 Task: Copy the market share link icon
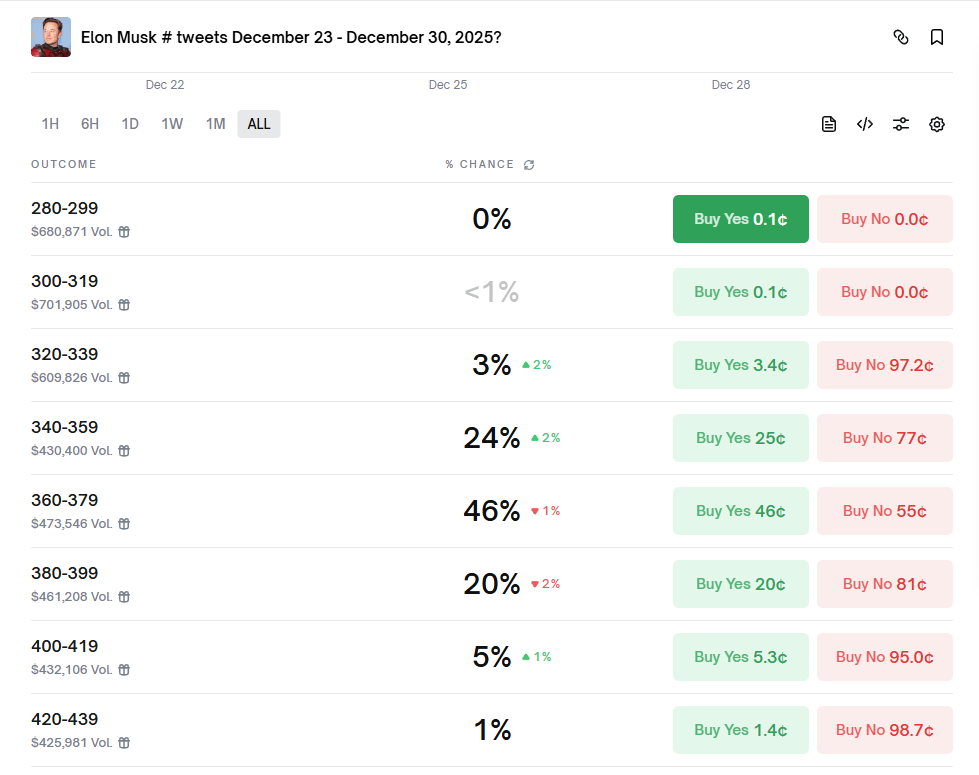click(901, 36)
